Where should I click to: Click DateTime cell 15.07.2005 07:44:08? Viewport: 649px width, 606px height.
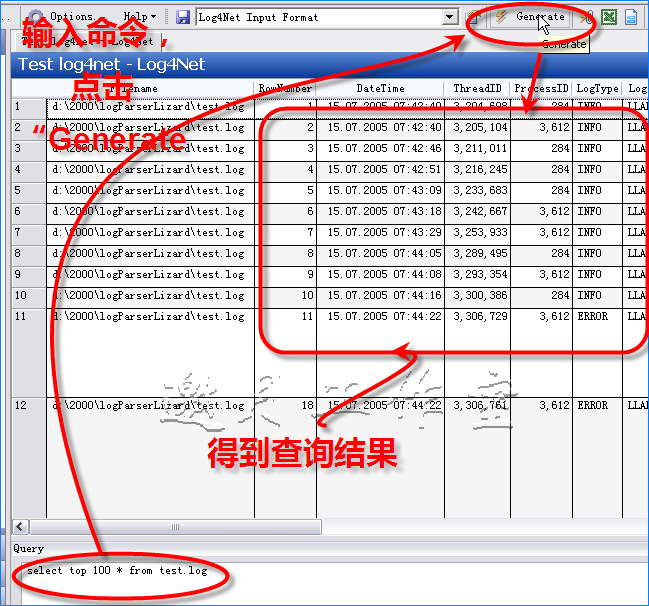point(380,275)
